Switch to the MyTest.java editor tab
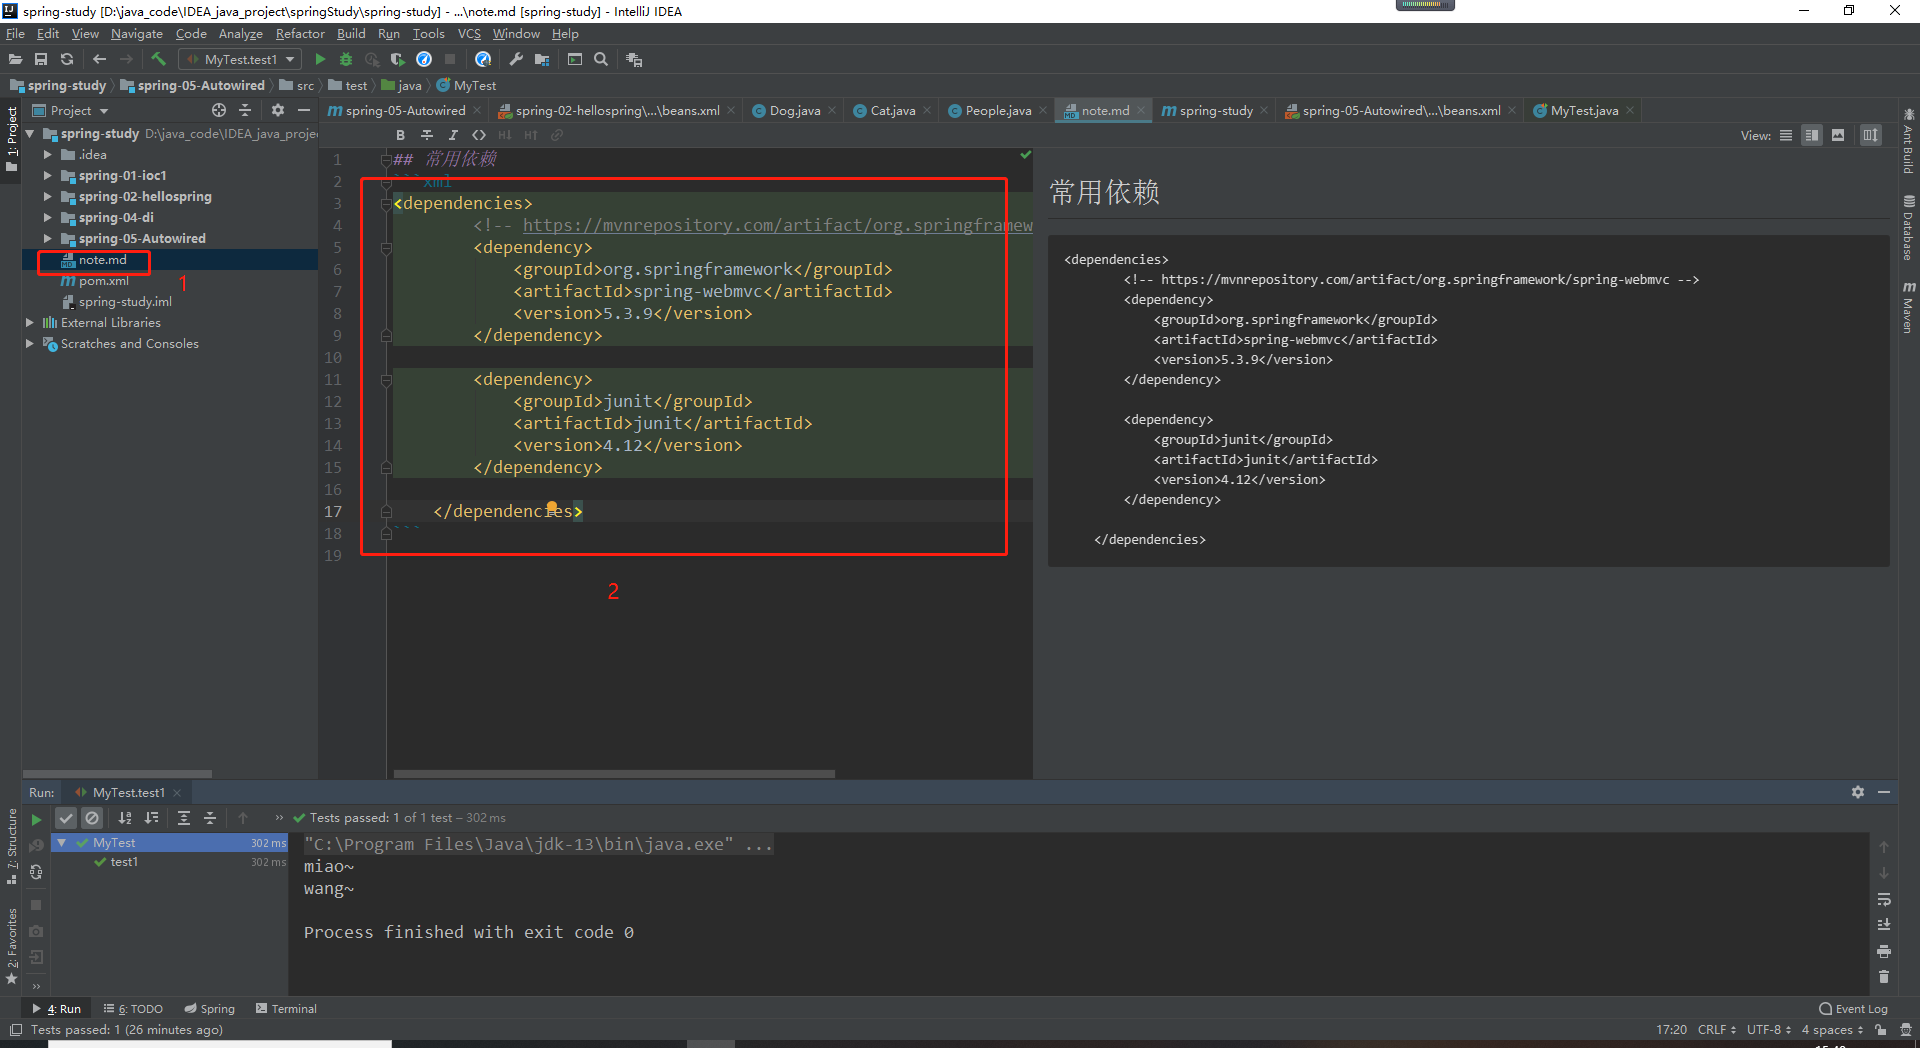Screen dimensions: 1920x1048 tap(1584, 110)
